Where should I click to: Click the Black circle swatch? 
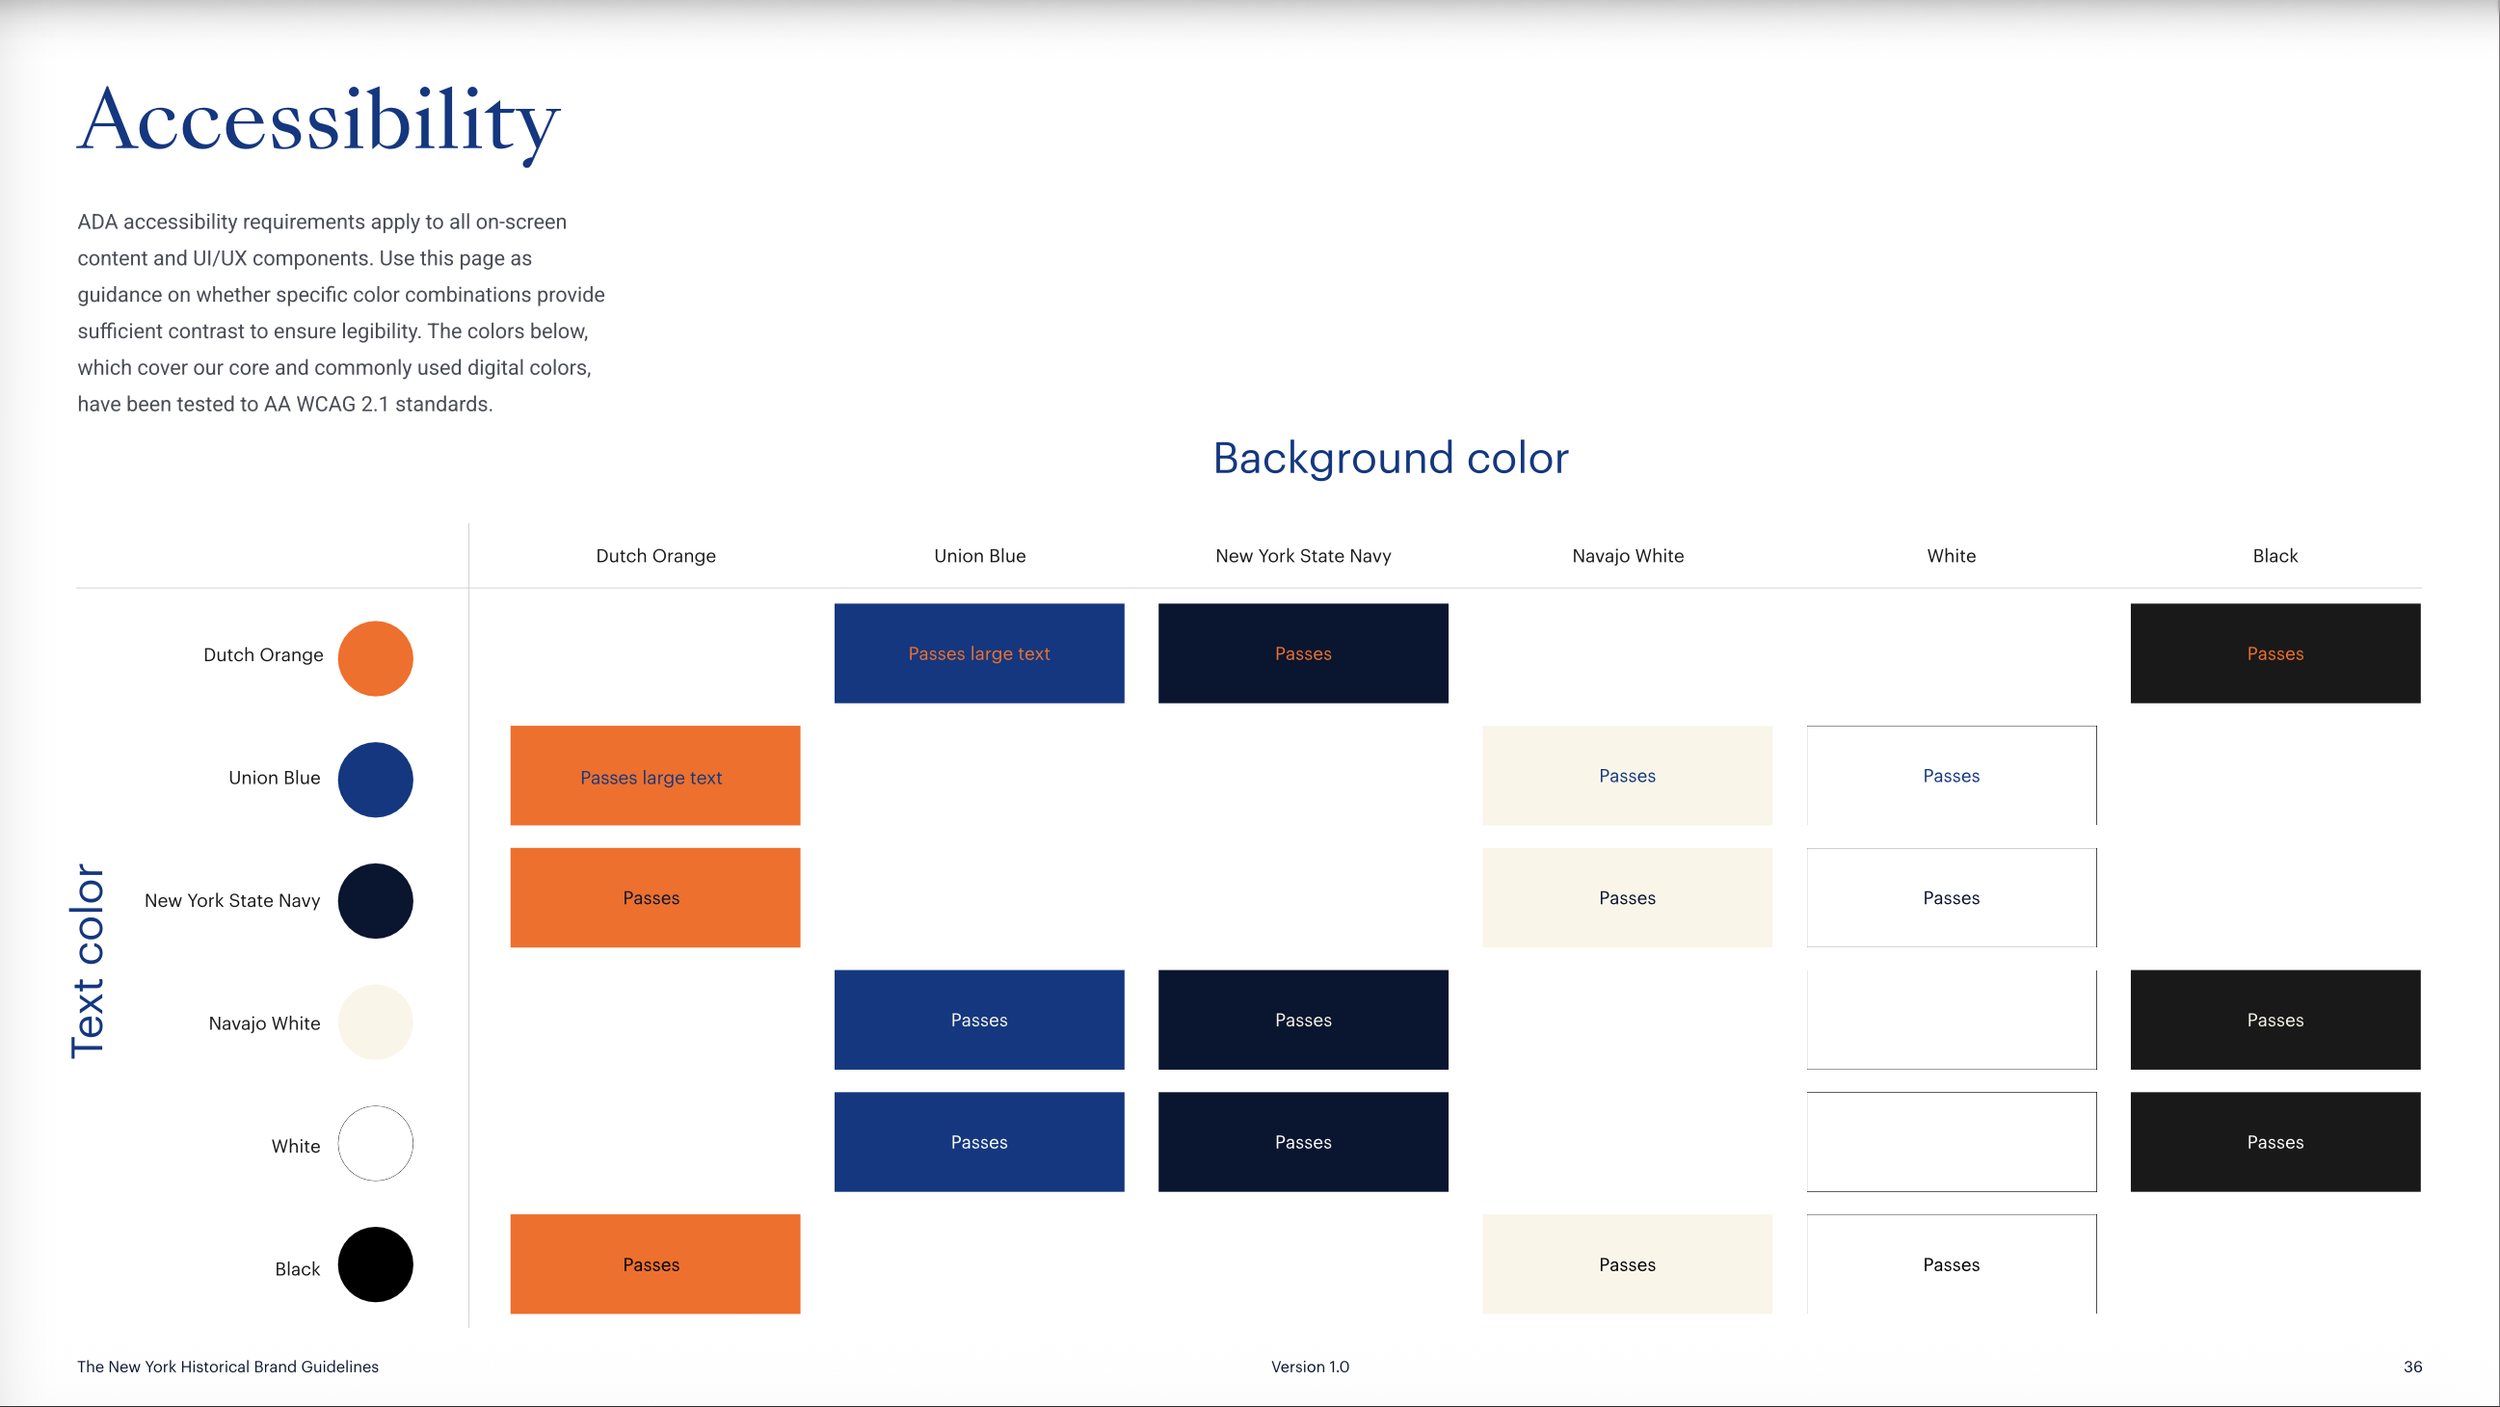tap(375, 1264)
